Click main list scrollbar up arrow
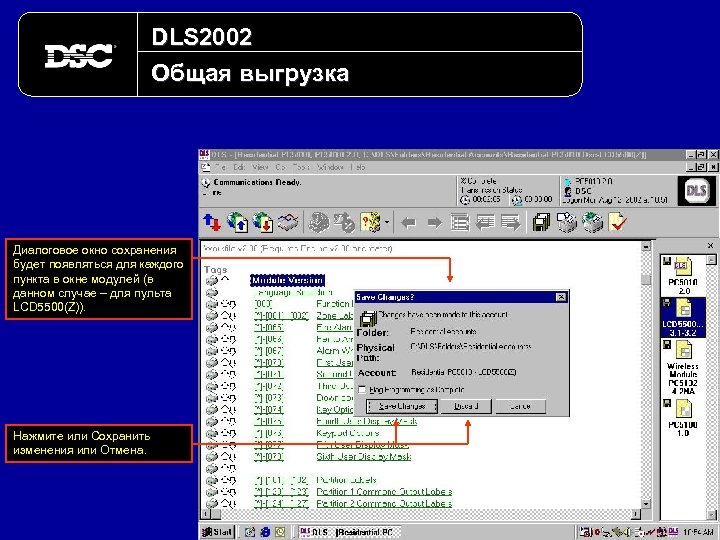Screen dimensions: 720x540 (x=646, y=246)
